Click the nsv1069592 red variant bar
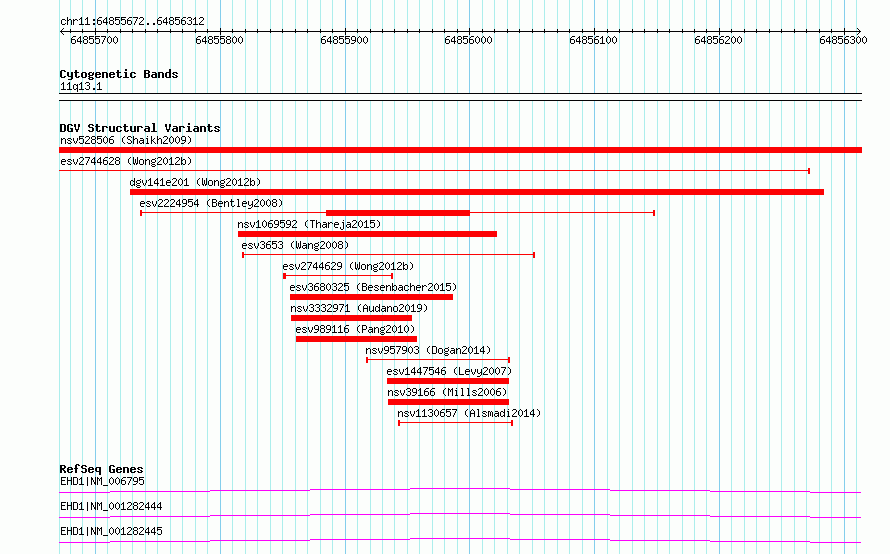The height and width of the screenshot is (554, 890). (x=367, y=234)
